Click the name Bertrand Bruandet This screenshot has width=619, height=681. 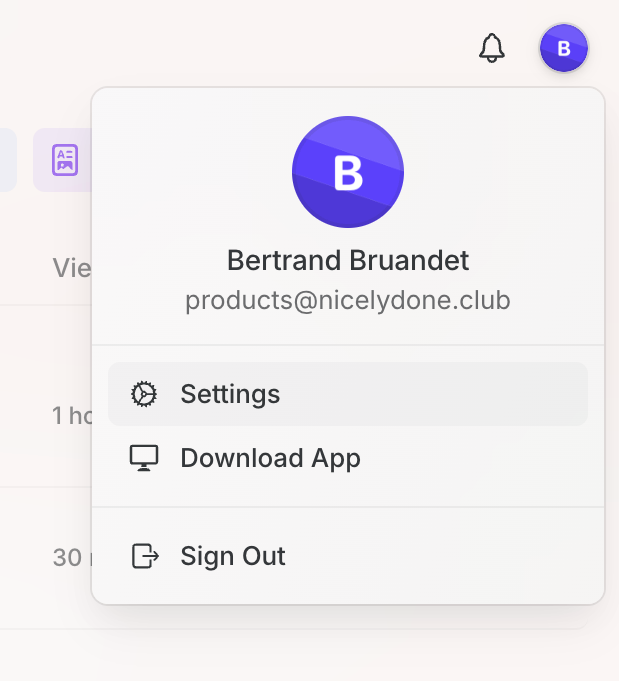348,260
